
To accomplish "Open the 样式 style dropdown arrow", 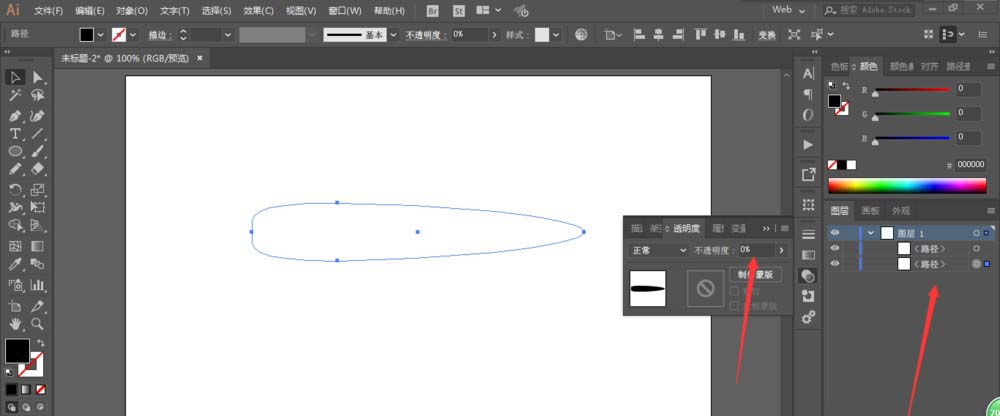I will pyautogui.click(x=556, y=35).
